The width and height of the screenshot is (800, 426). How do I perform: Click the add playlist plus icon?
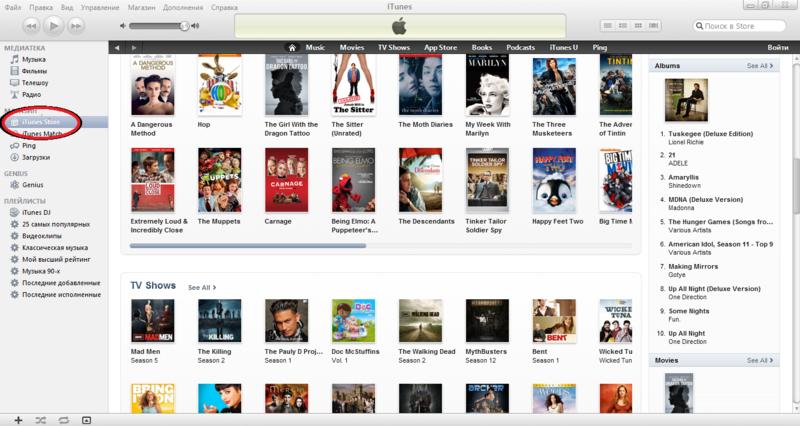coord(18,420)
